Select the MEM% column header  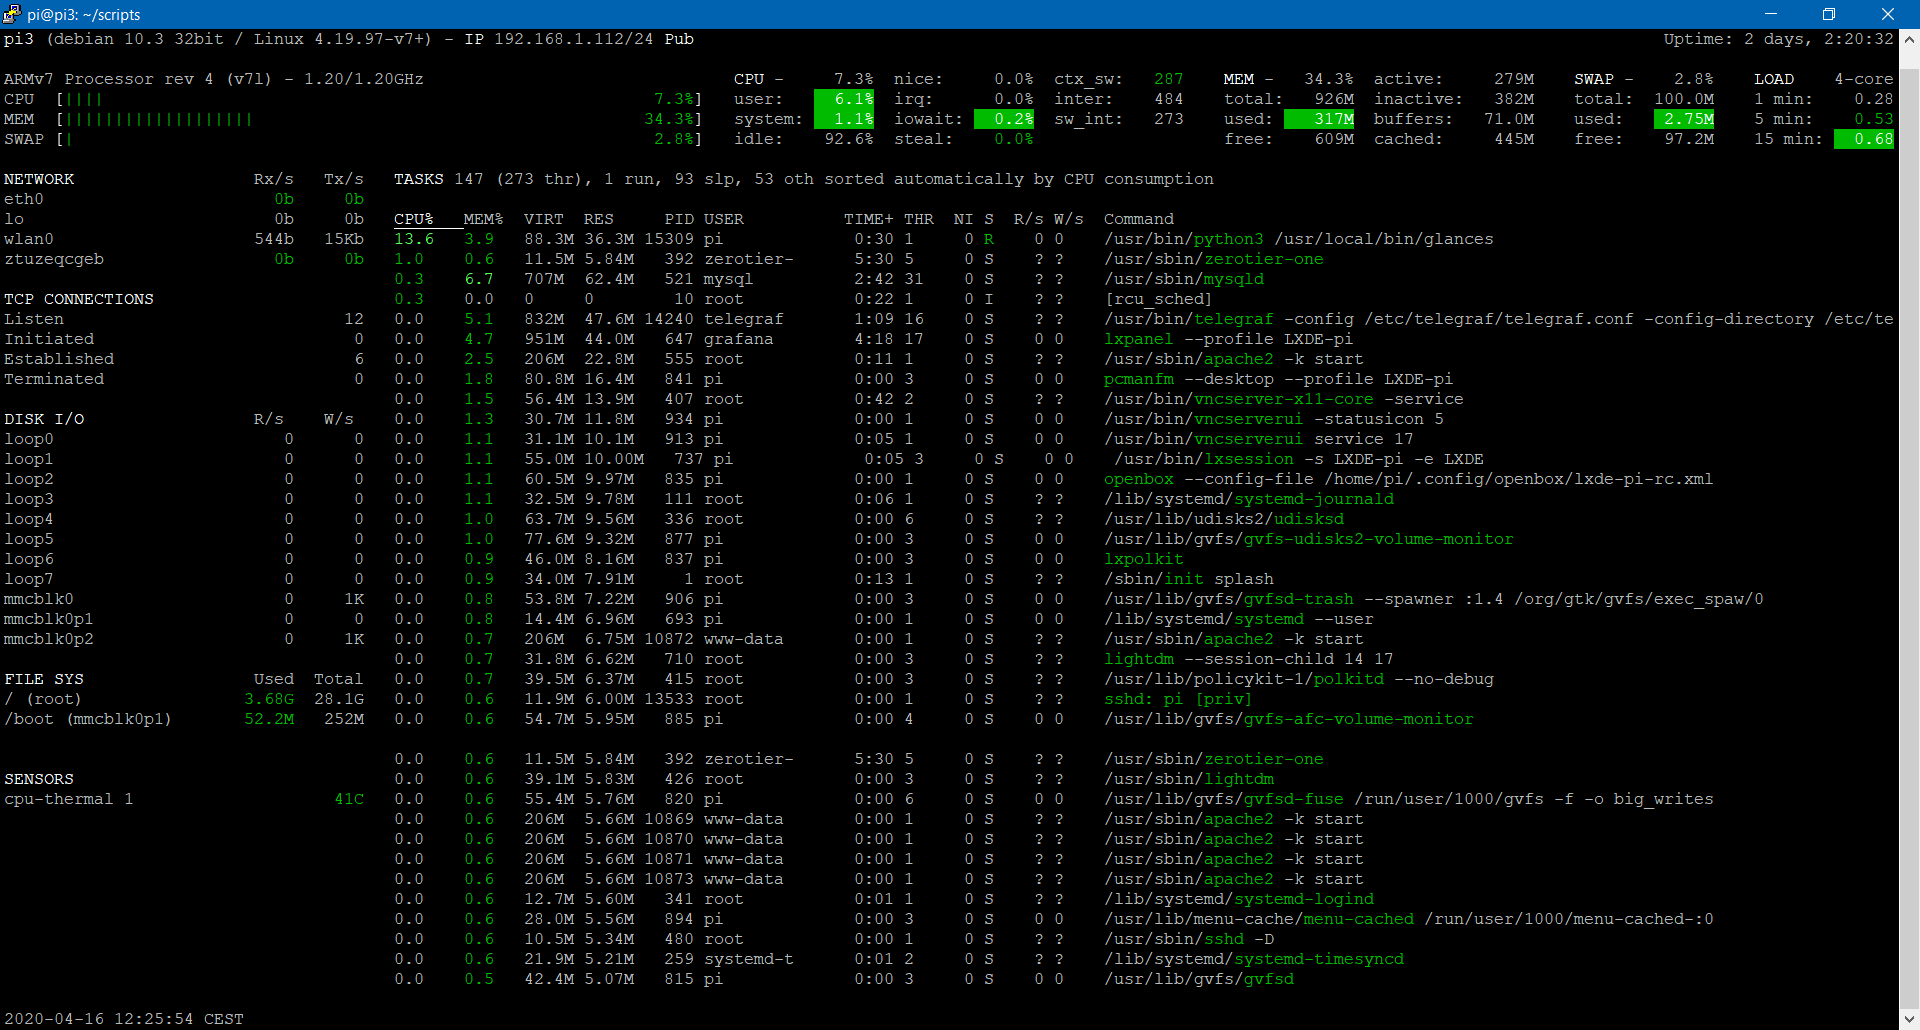[x=480, y=218]
